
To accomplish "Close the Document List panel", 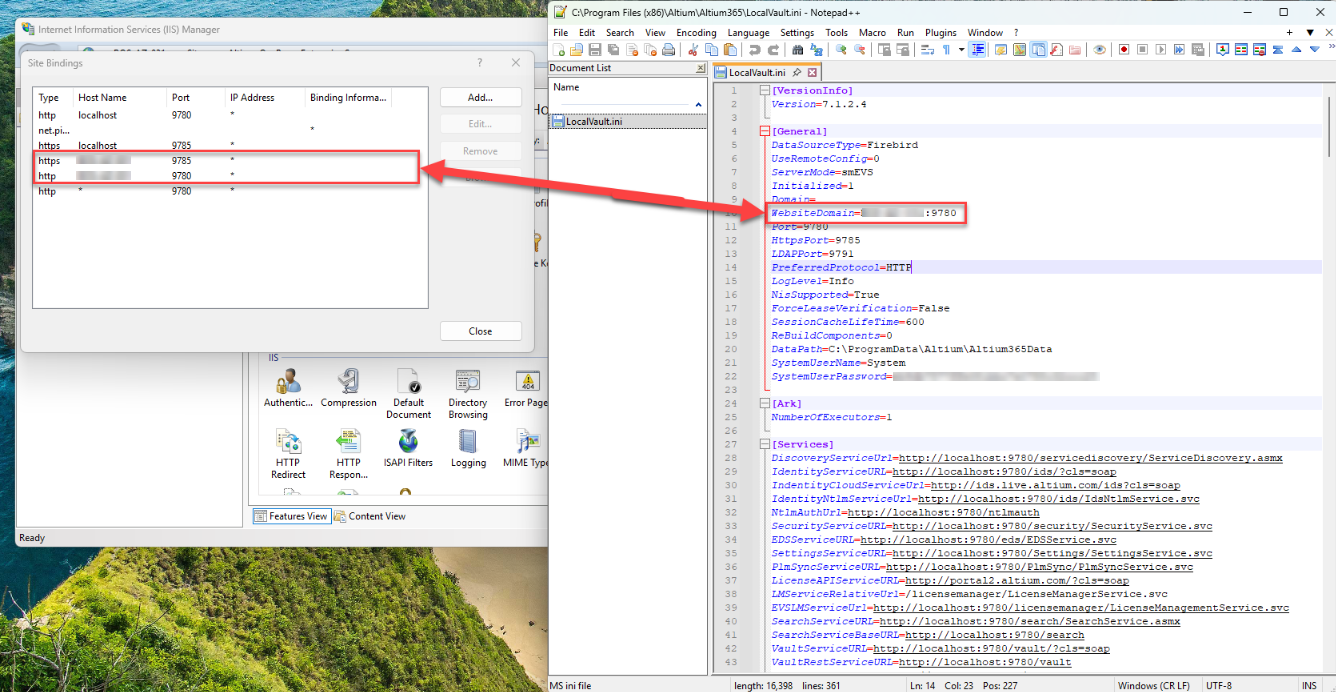I will (x=700, y=69).
